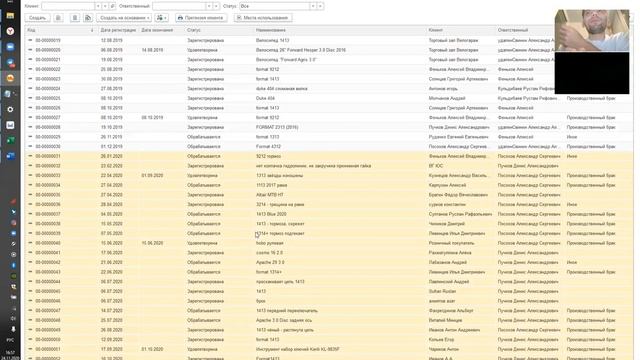Select row named Apache 29 3.0
Image resolution: width=640 pixels, height=360 pixels.
(x=329, y=262)
